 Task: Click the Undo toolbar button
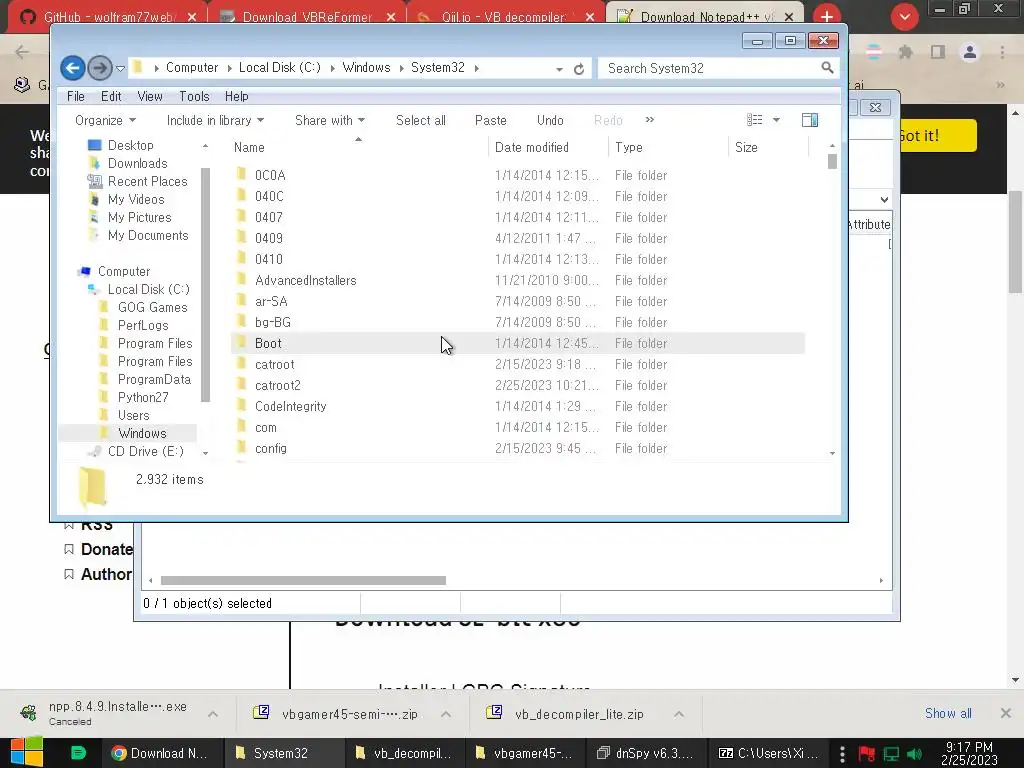point(550,120)
